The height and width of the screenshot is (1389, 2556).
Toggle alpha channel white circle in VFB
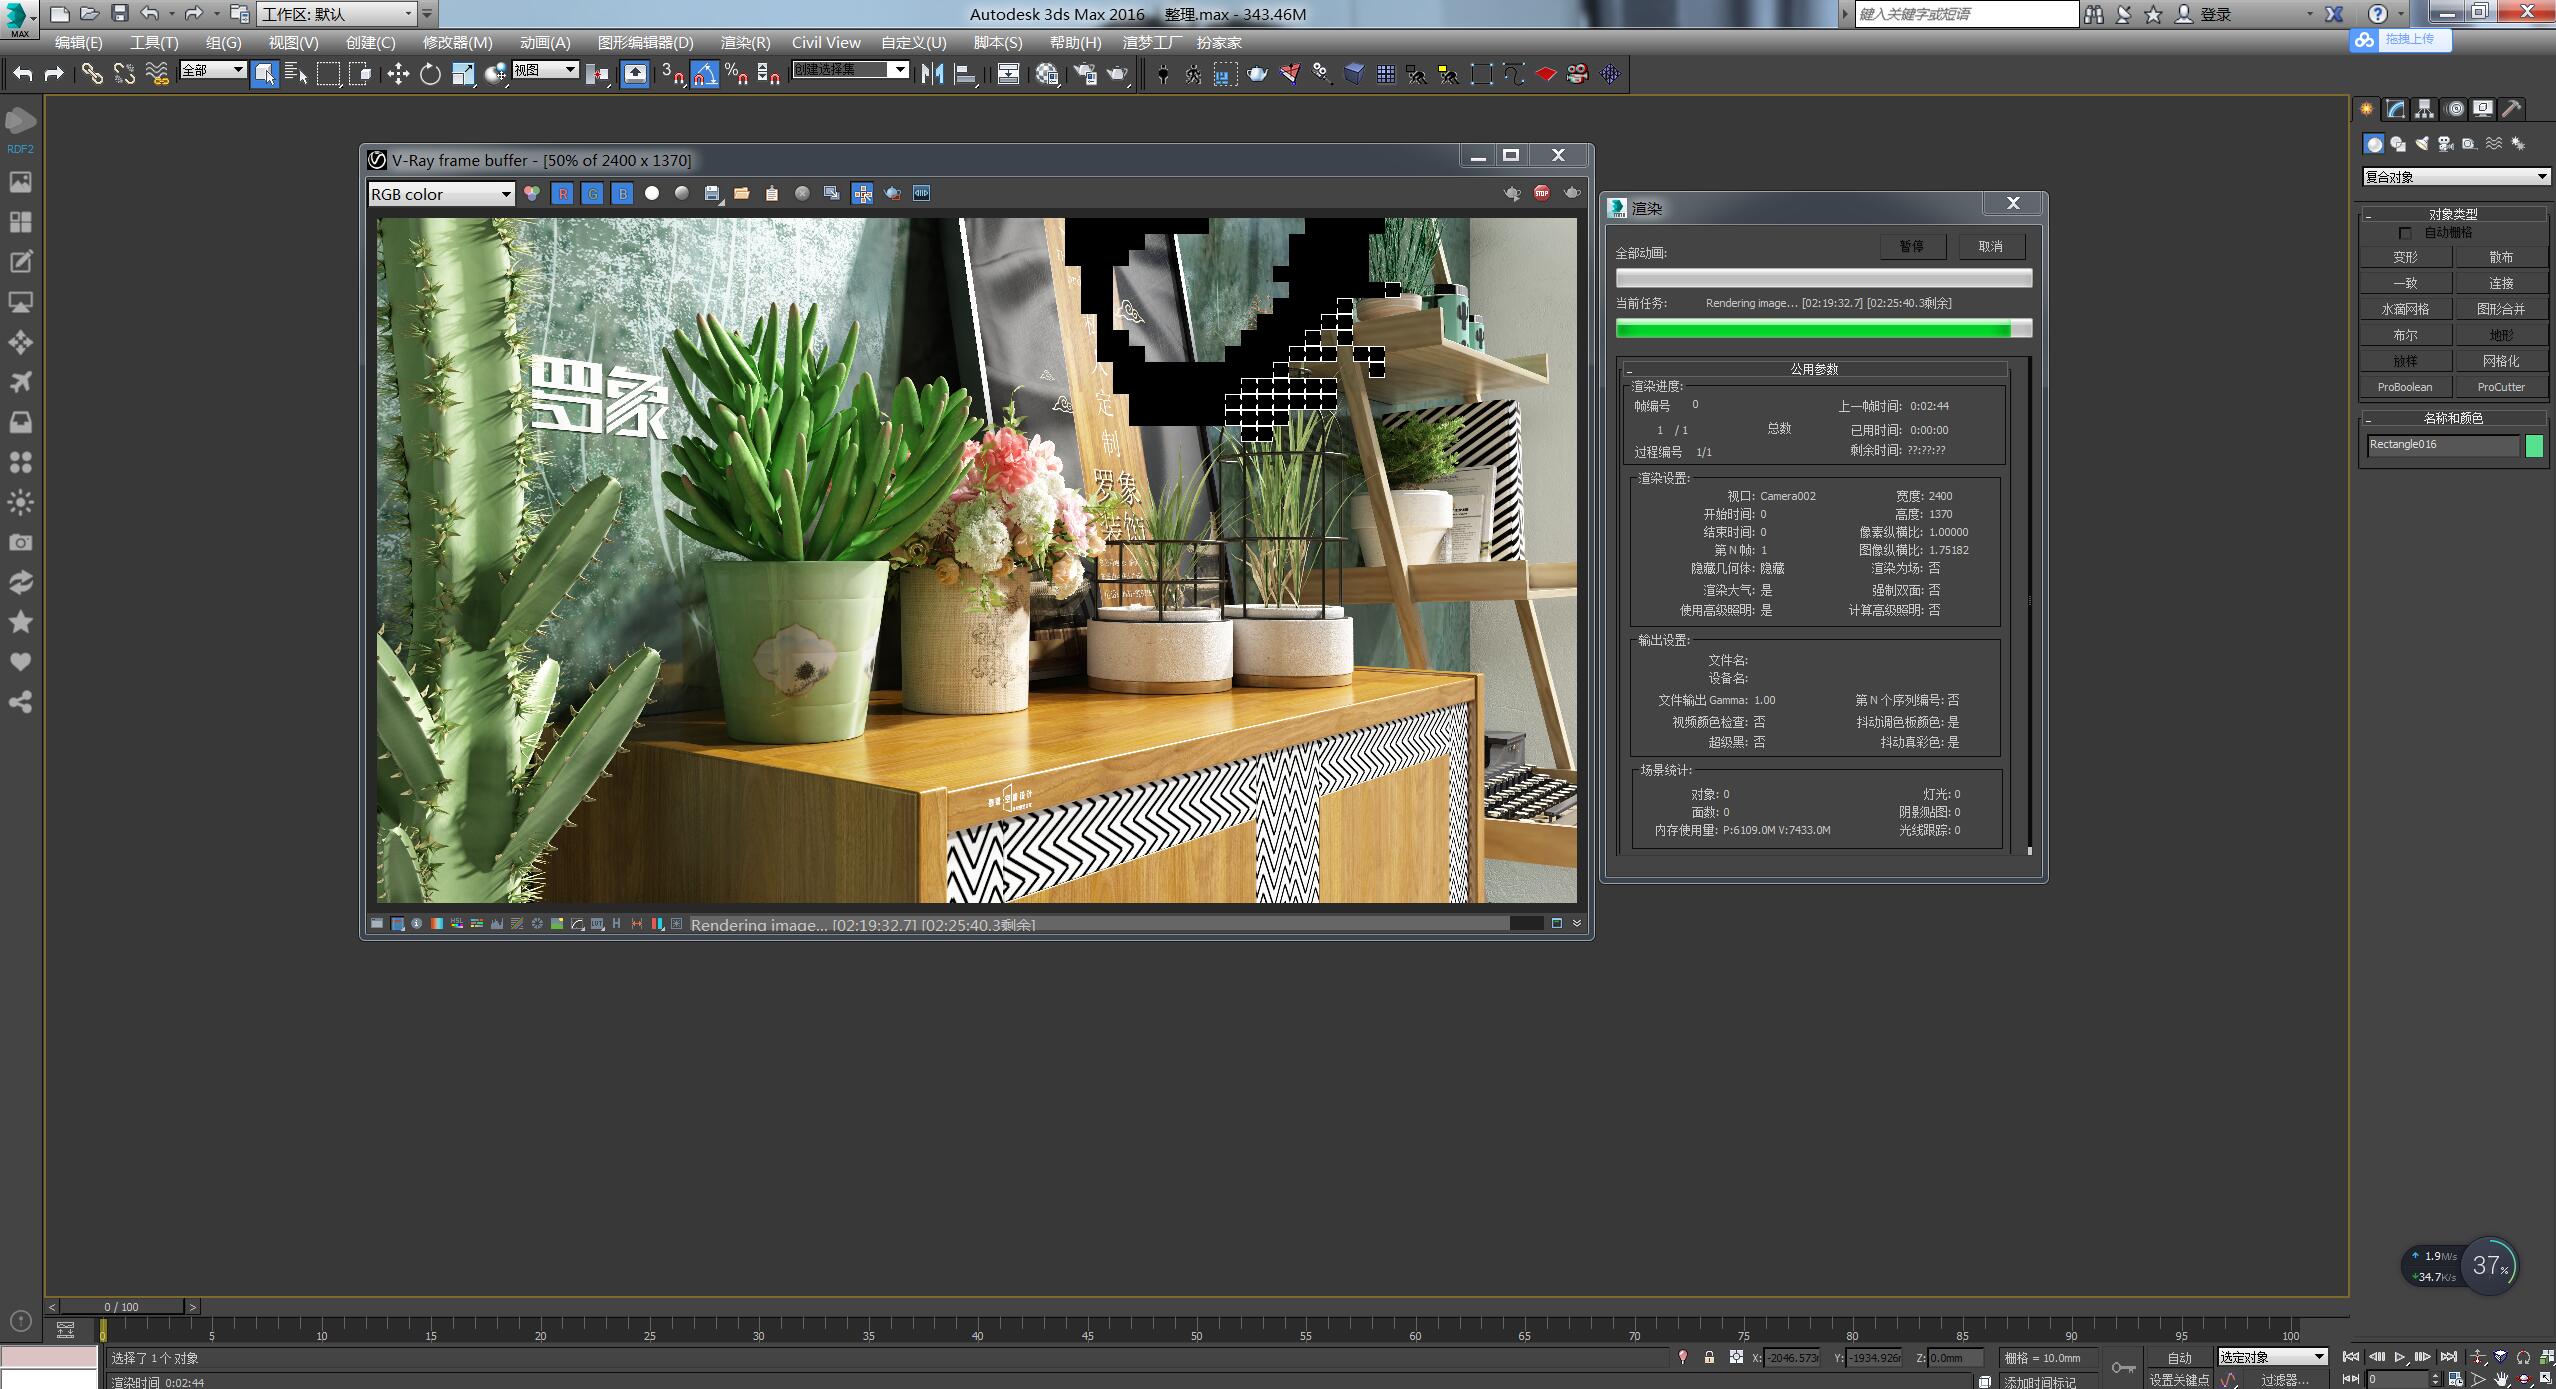click(652, 193)
